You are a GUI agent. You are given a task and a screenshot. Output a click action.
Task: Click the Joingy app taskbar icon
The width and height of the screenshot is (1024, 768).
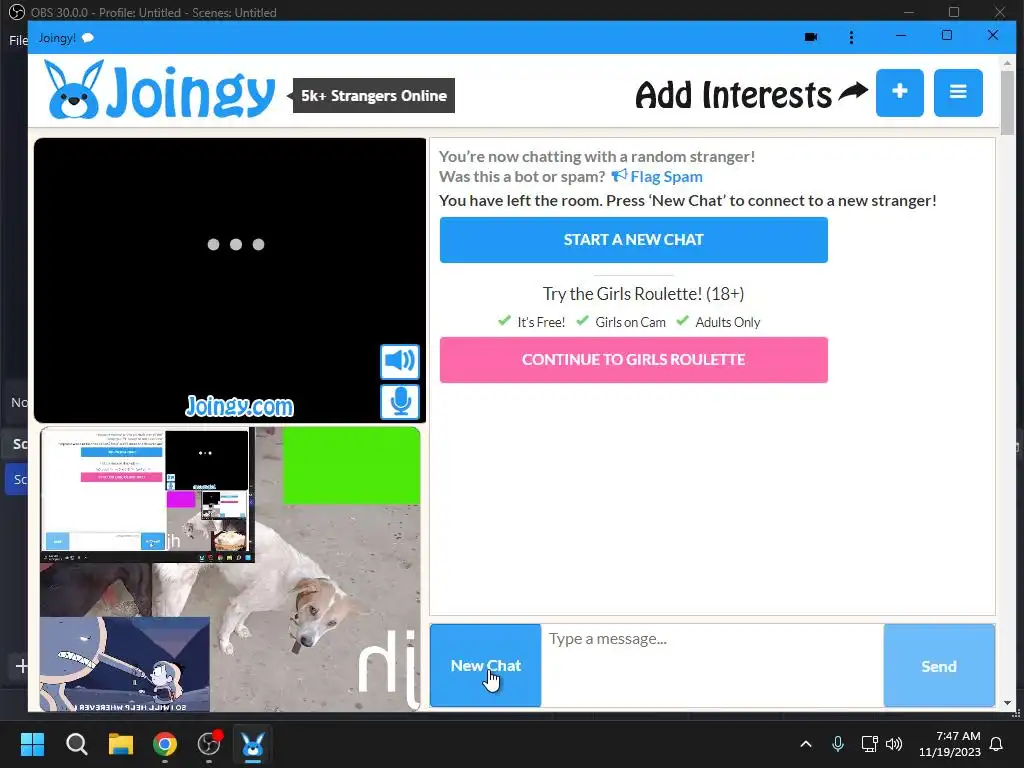point(253,744)
